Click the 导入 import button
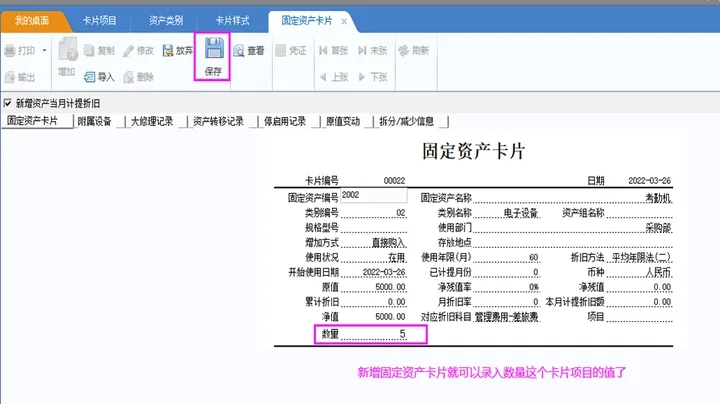 [99, 77]
